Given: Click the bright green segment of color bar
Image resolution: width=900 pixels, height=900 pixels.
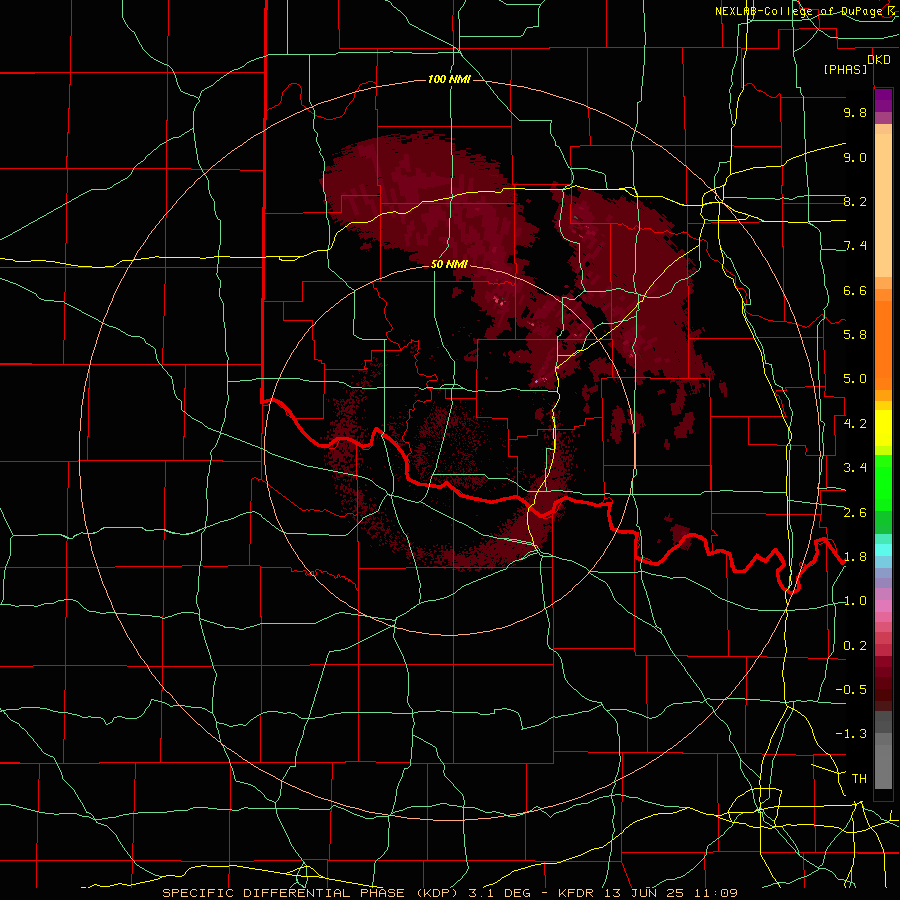Looking at the screenshot, I should [x=883, y=483].
